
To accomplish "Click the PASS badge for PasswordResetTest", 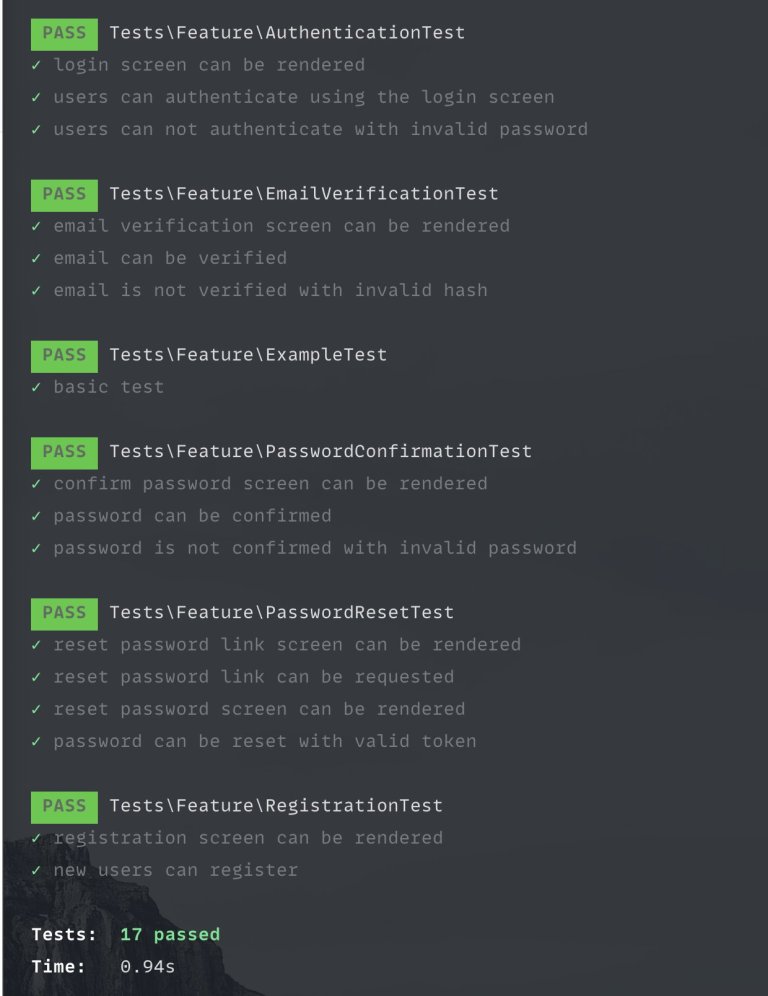I will (x=64, y=613).
